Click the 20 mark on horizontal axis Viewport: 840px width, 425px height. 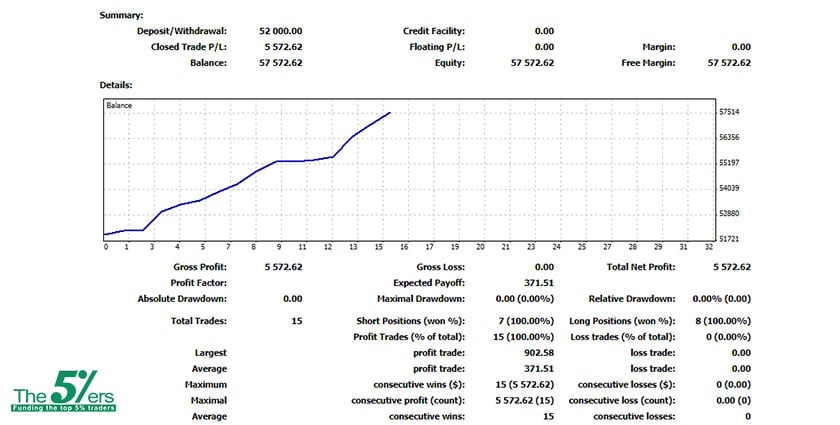tap(480, 248)
